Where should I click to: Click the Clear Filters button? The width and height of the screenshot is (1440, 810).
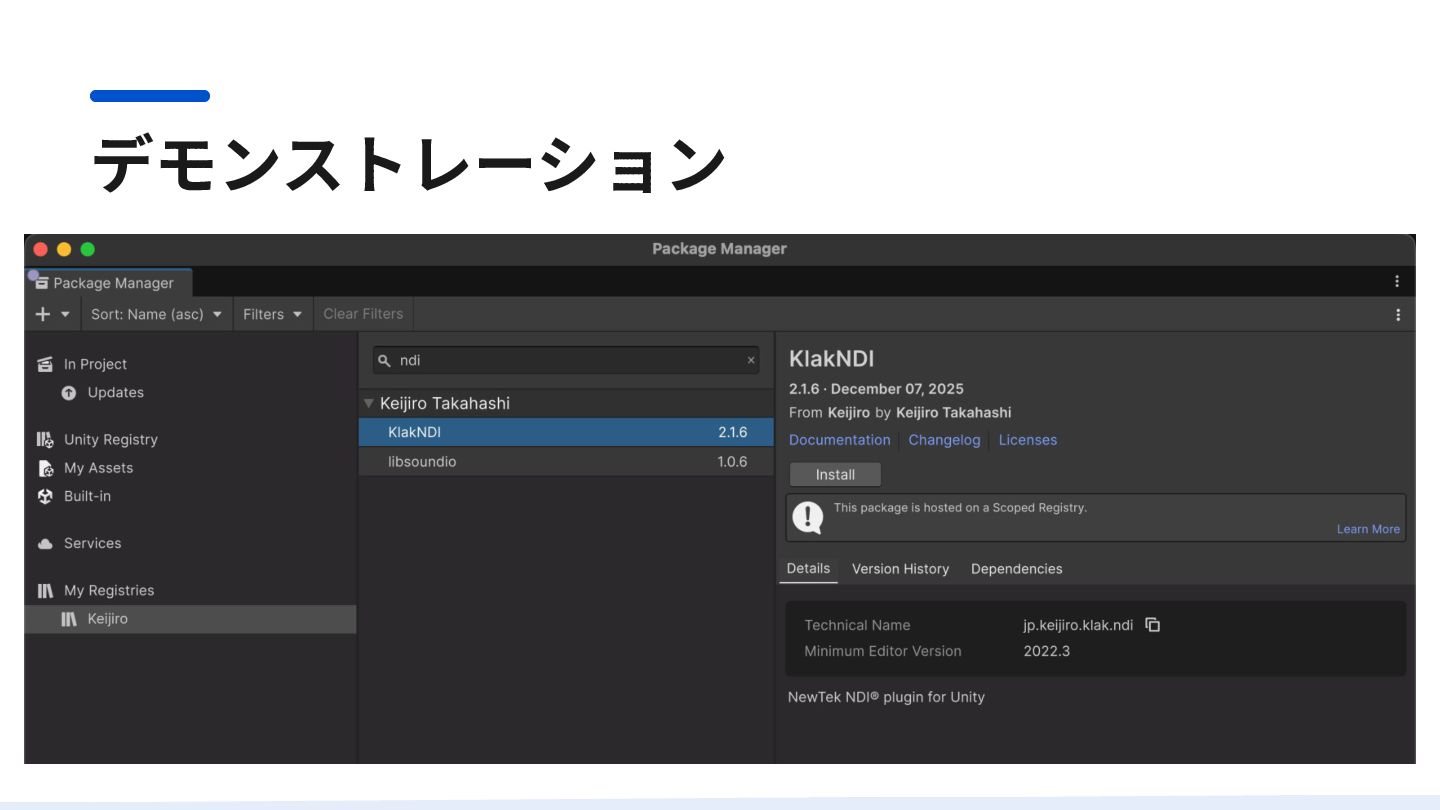coord(363,314)
